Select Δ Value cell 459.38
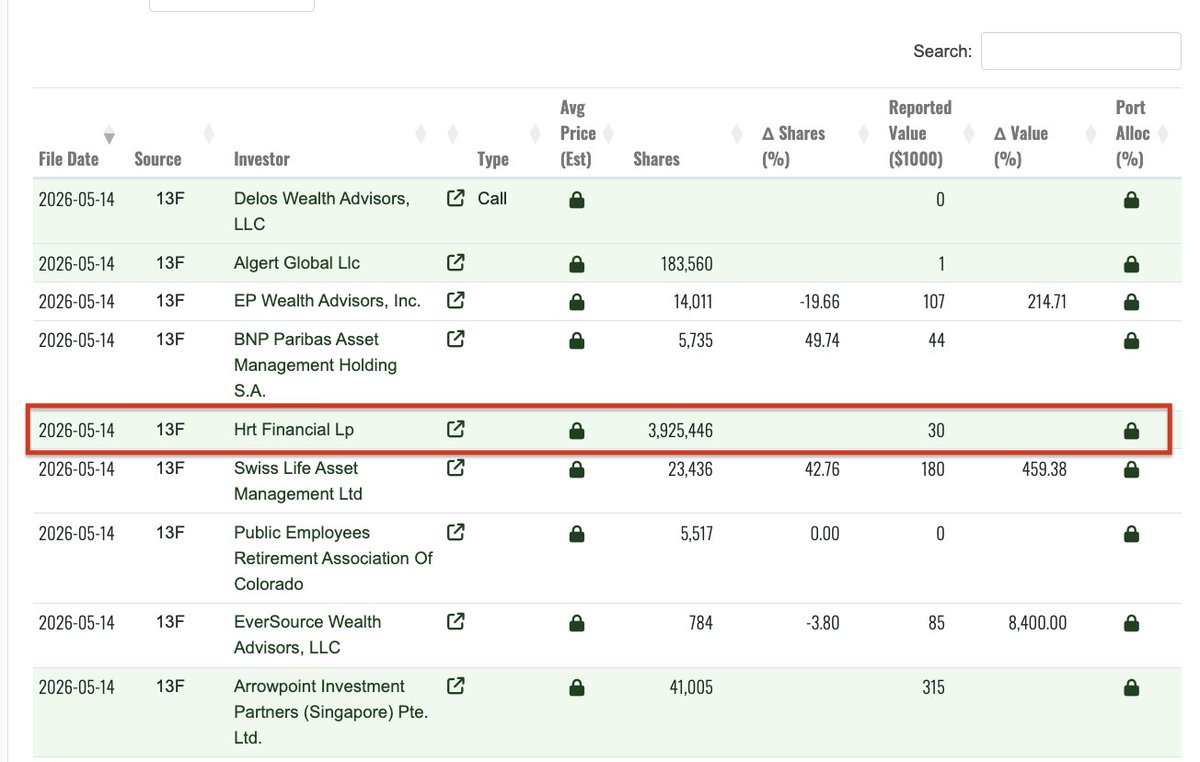Viewport: 1200px width, 762px height. click(1043, 468)
